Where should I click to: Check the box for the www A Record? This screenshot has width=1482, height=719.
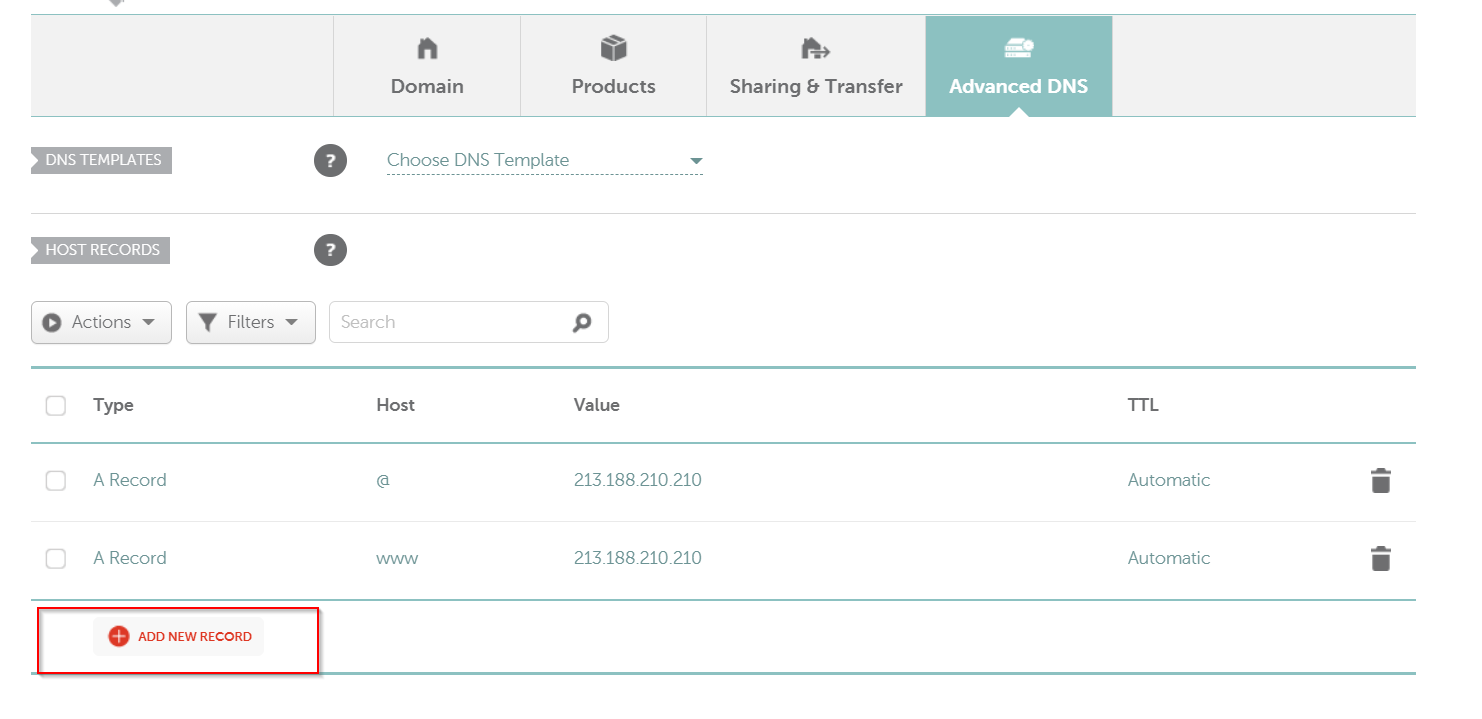coord(56,559)
